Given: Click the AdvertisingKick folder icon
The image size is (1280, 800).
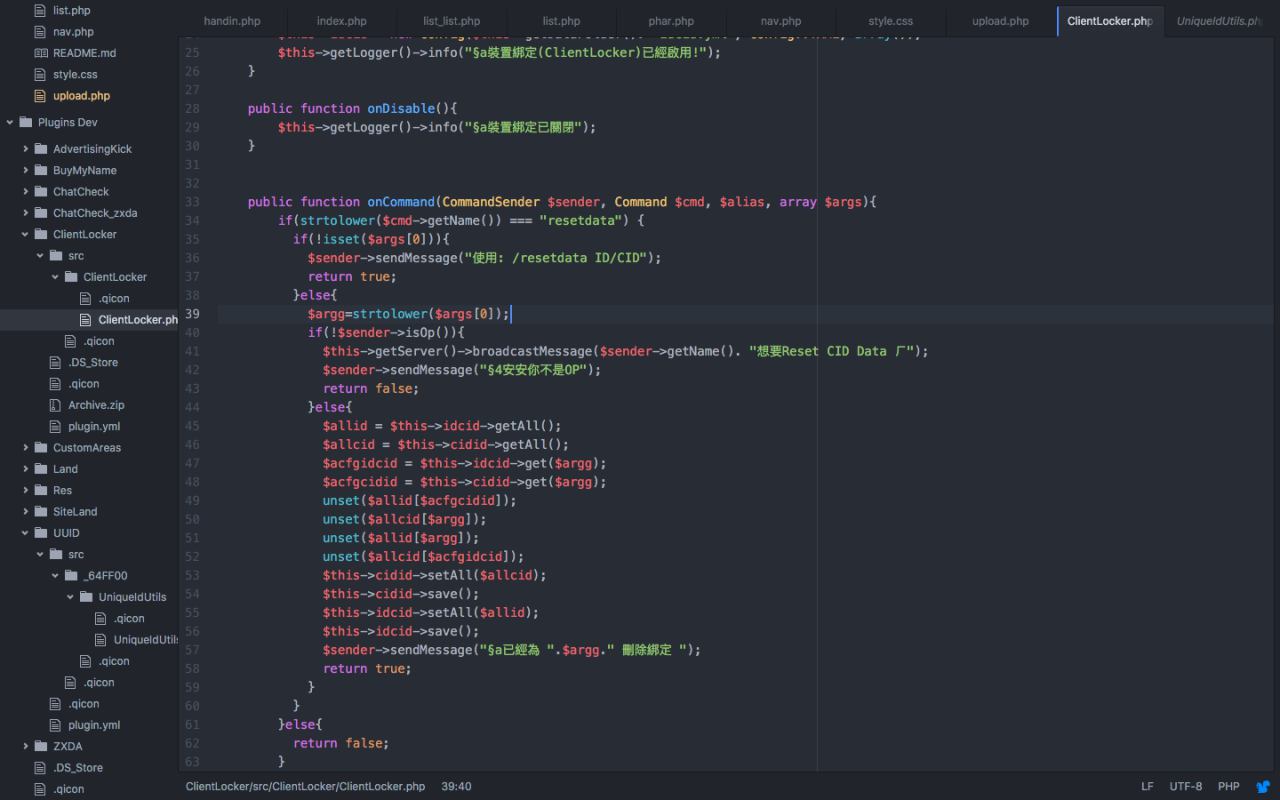Looking at the screenshot, I should point(41,149).
